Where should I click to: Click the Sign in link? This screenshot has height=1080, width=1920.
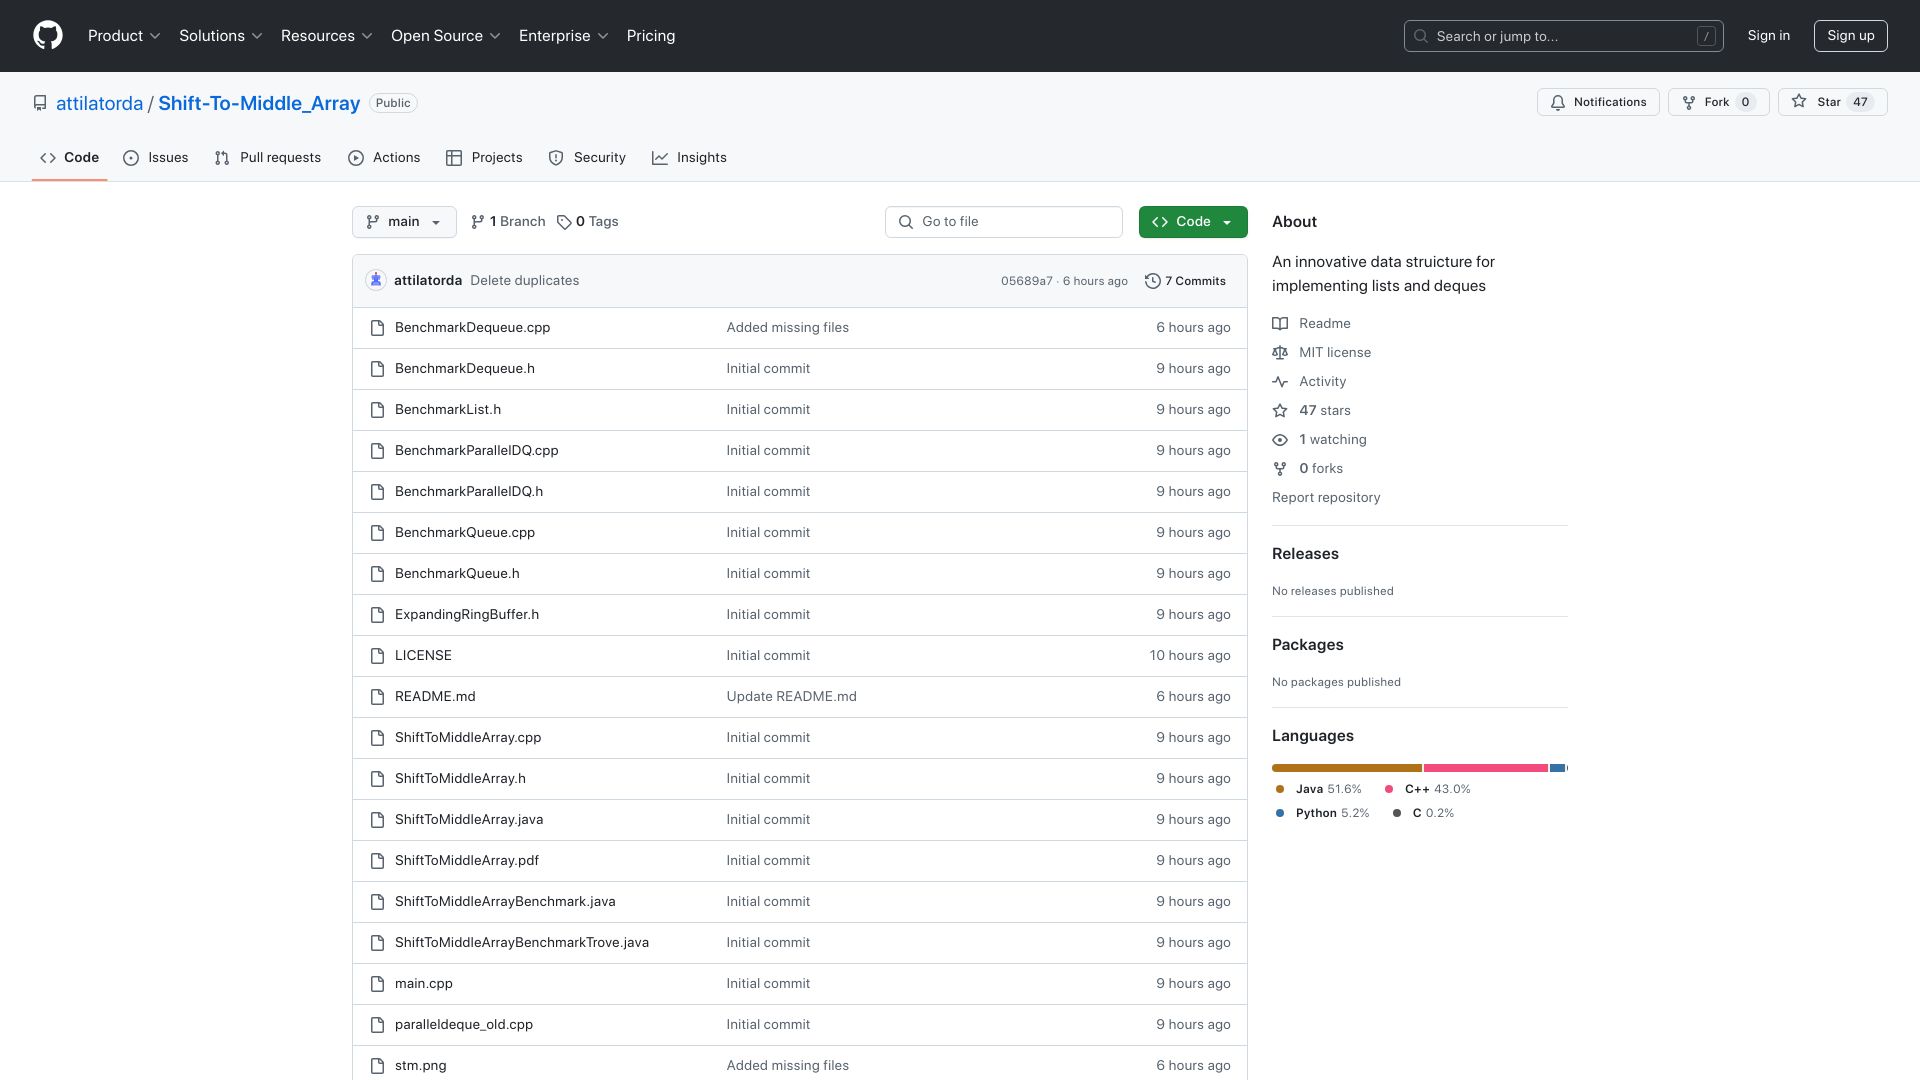[x=1768, y=36]
